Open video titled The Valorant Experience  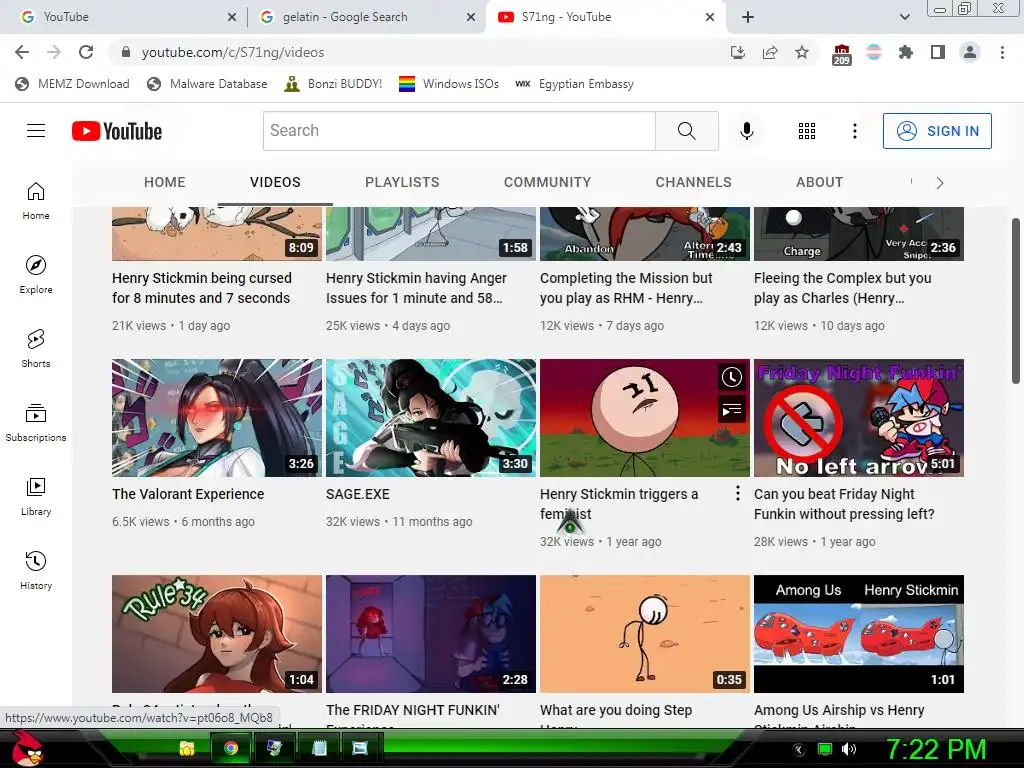(188, 494)
